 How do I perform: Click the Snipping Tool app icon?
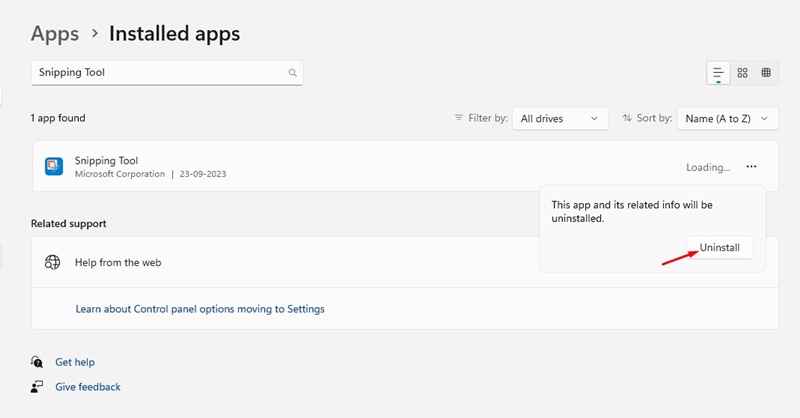tap(54, 166)
